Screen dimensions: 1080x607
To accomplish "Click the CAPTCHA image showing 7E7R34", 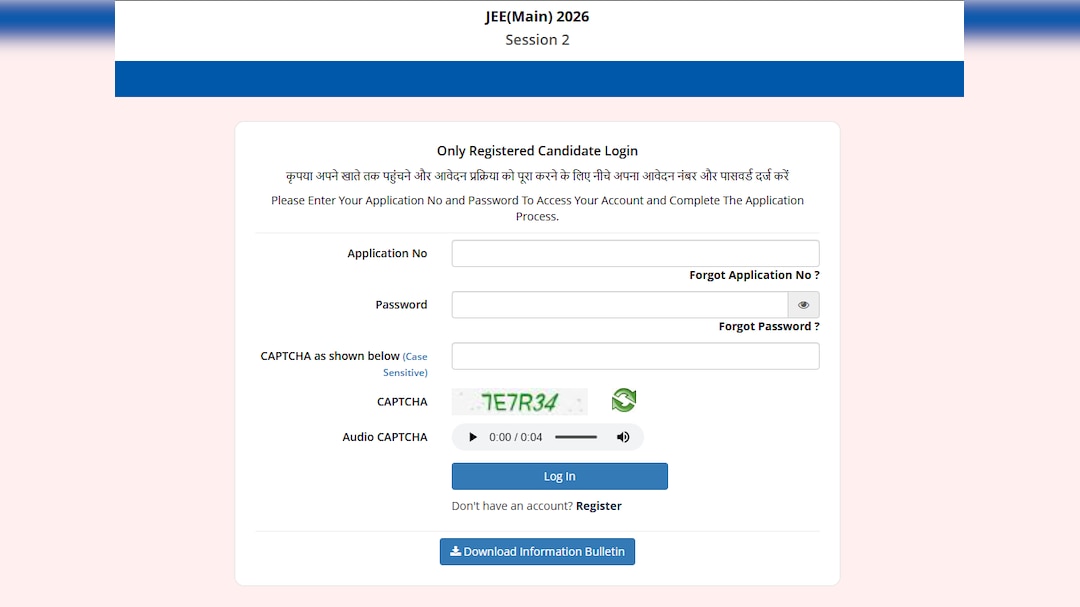I will tap(520, 402).
